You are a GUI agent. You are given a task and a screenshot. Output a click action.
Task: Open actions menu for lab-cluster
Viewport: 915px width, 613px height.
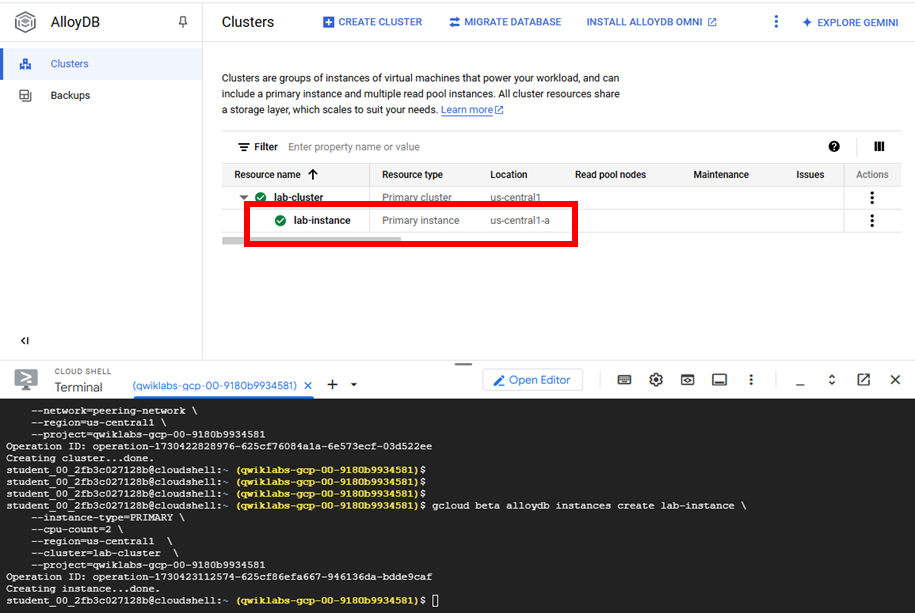(872, 197)
